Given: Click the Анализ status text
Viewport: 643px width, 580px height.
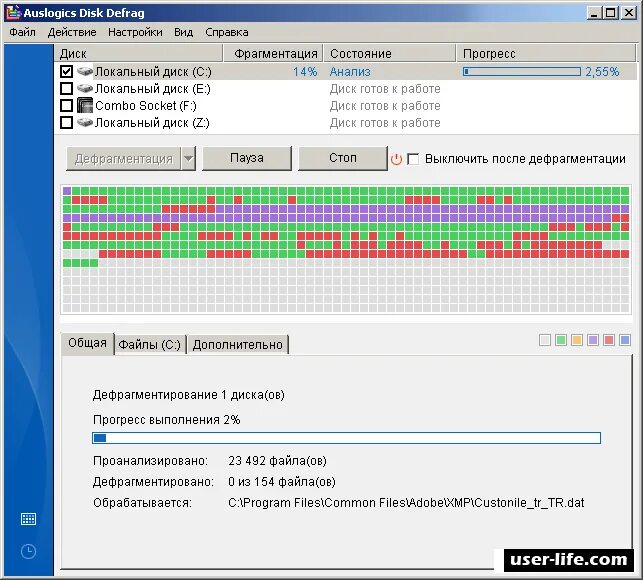Looking at the screenshot, I should [x=350, y=72].
